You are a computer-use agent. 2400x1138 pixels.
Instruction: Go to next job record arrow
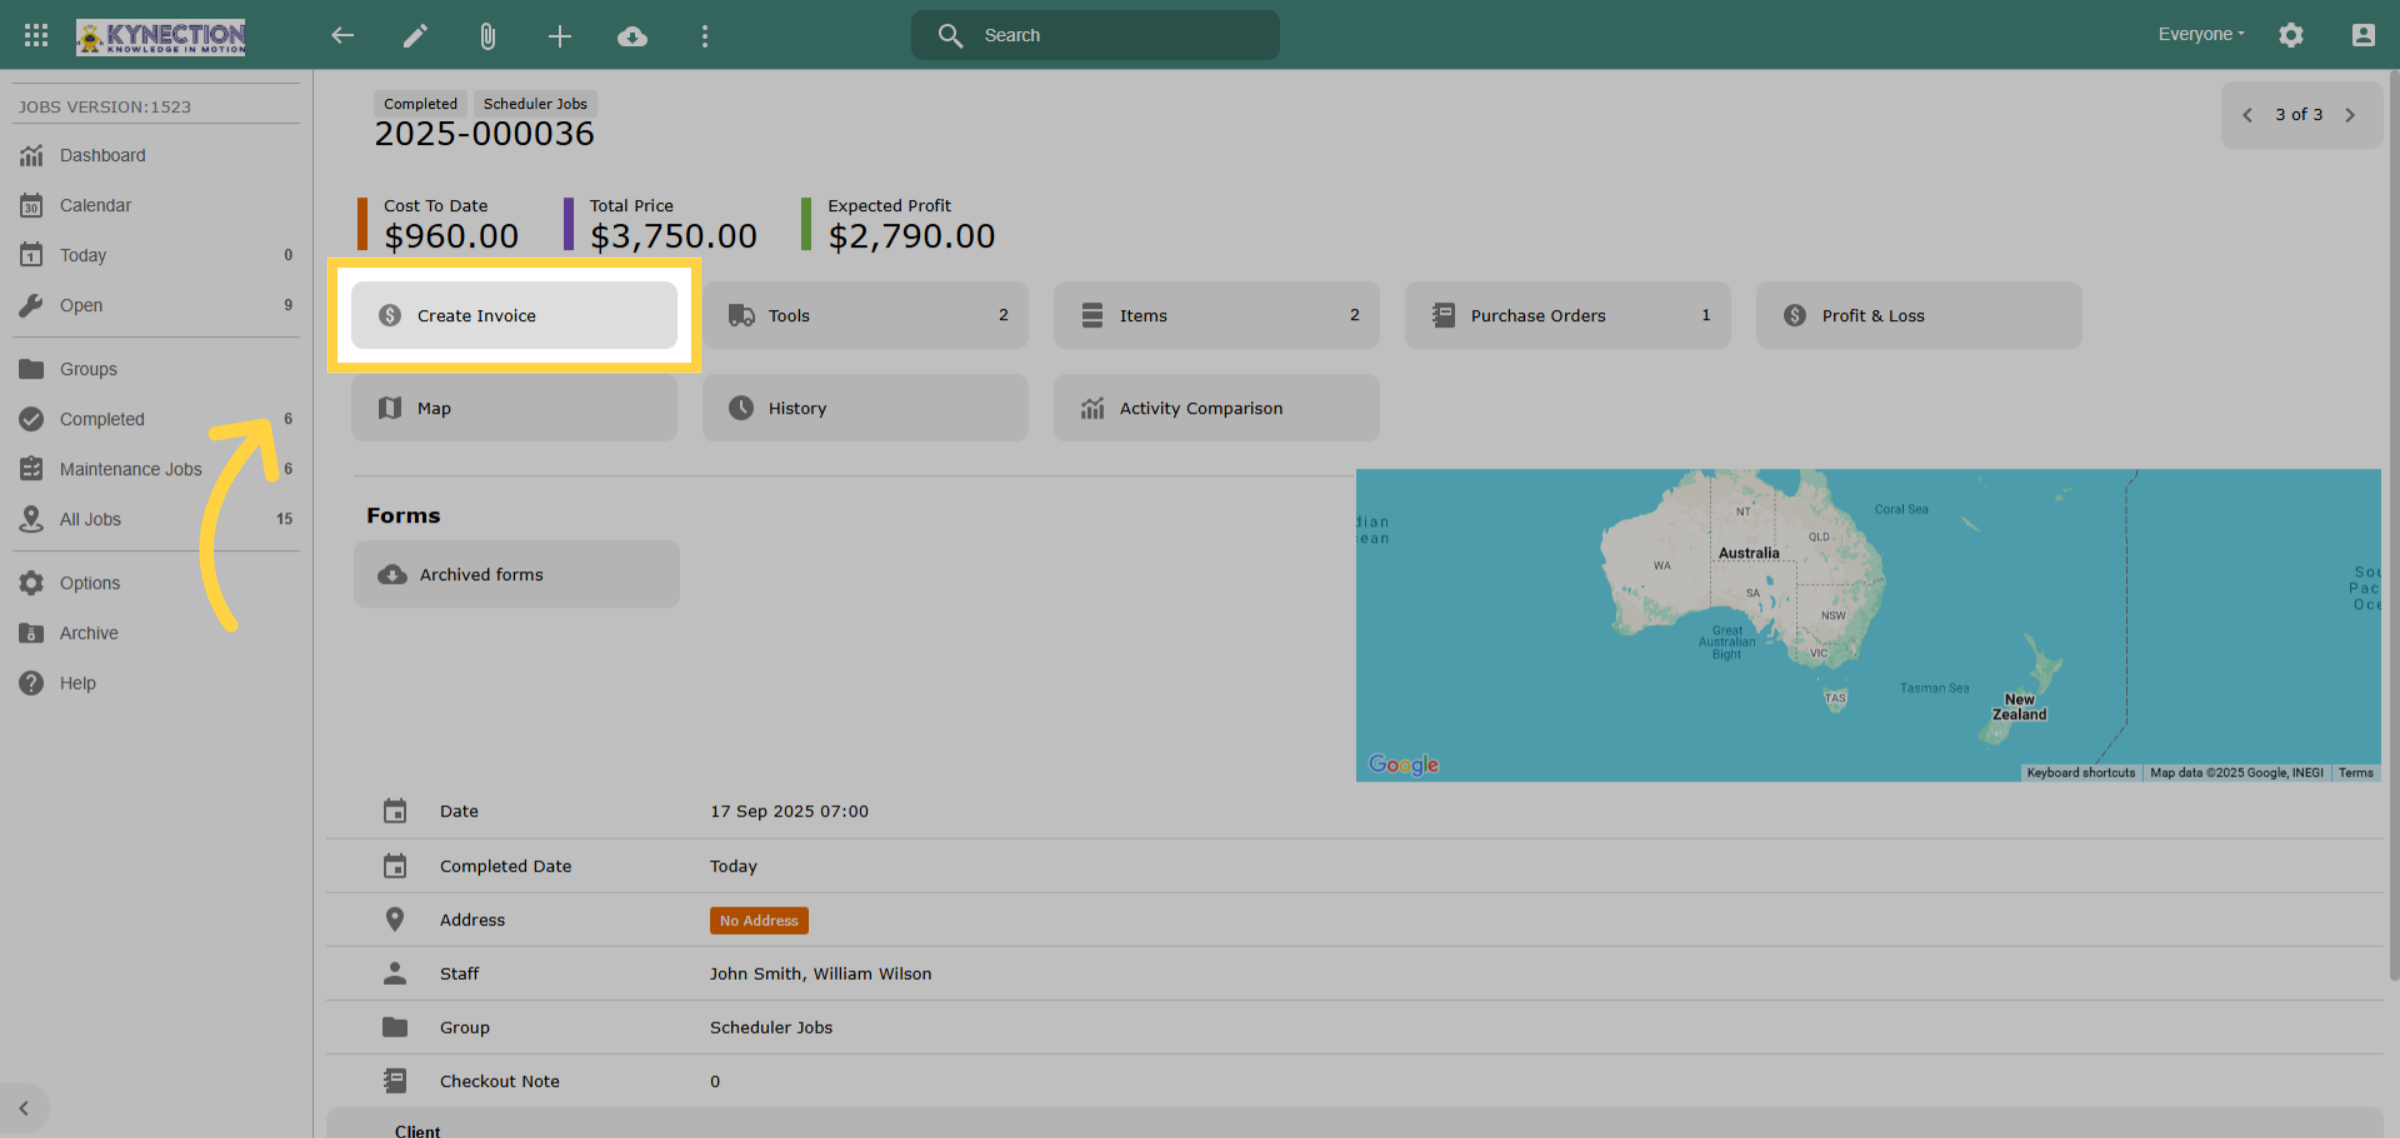coord(2350,115)
